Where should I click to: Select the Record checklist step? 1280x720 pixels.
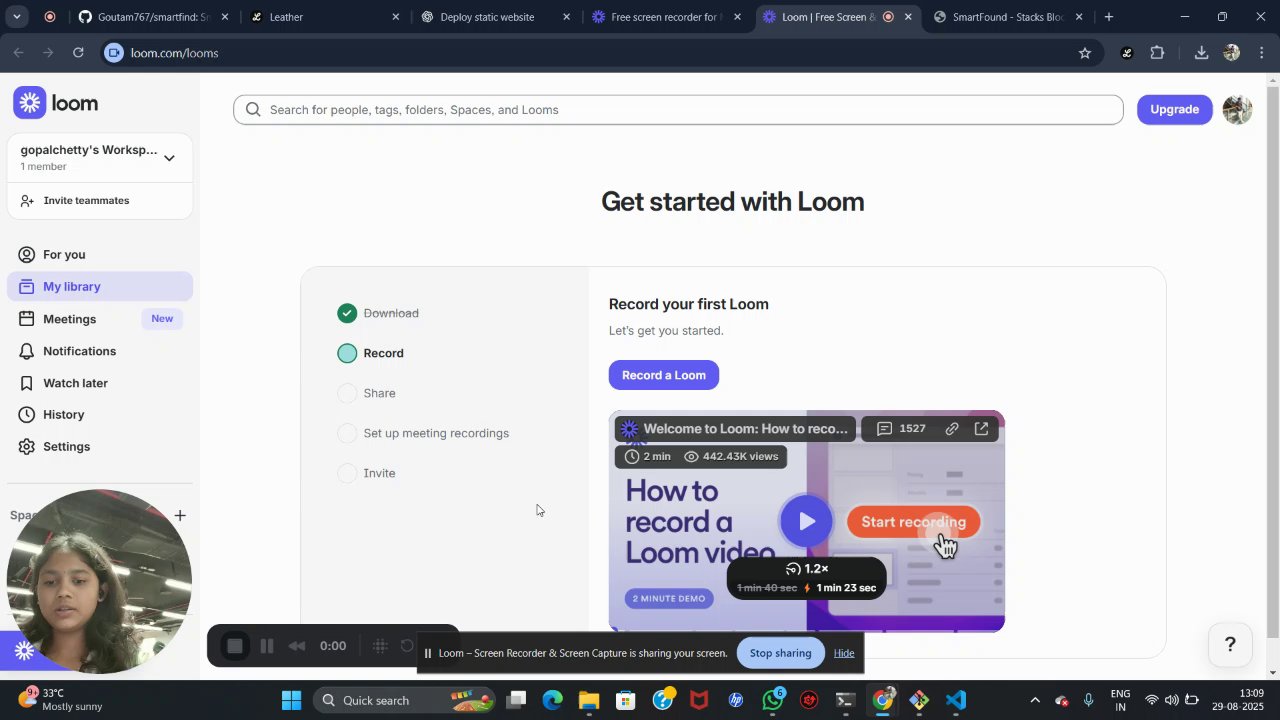point(371,353)
